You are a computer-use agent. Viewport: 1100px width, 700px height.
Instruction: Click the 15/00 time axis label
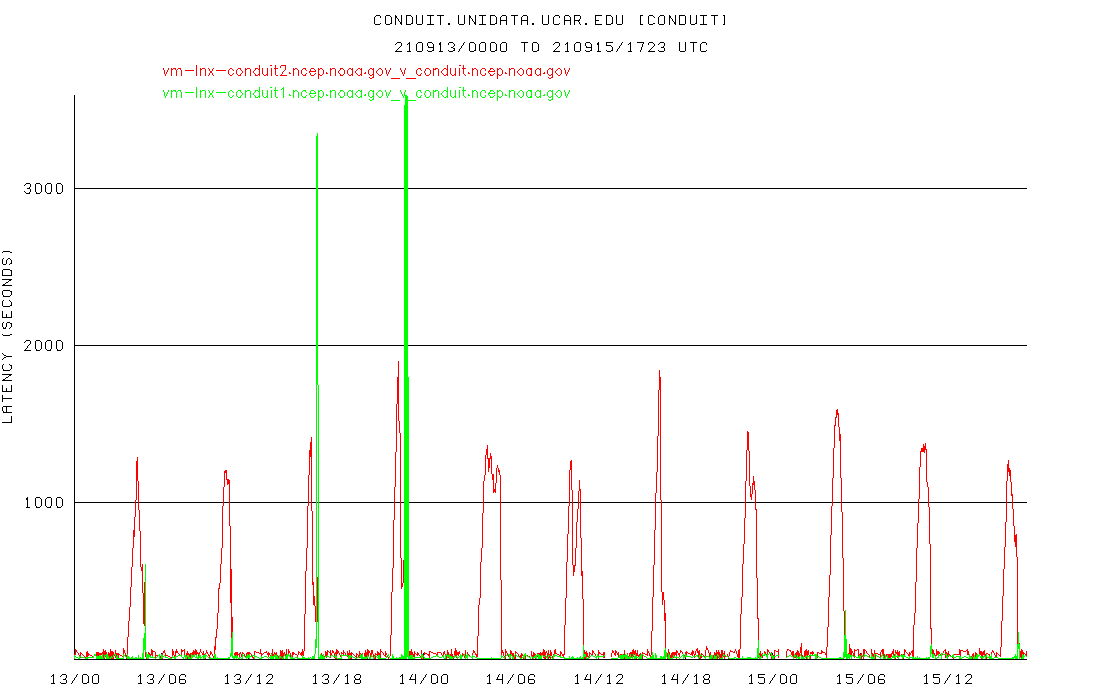[x=774, y=679]
